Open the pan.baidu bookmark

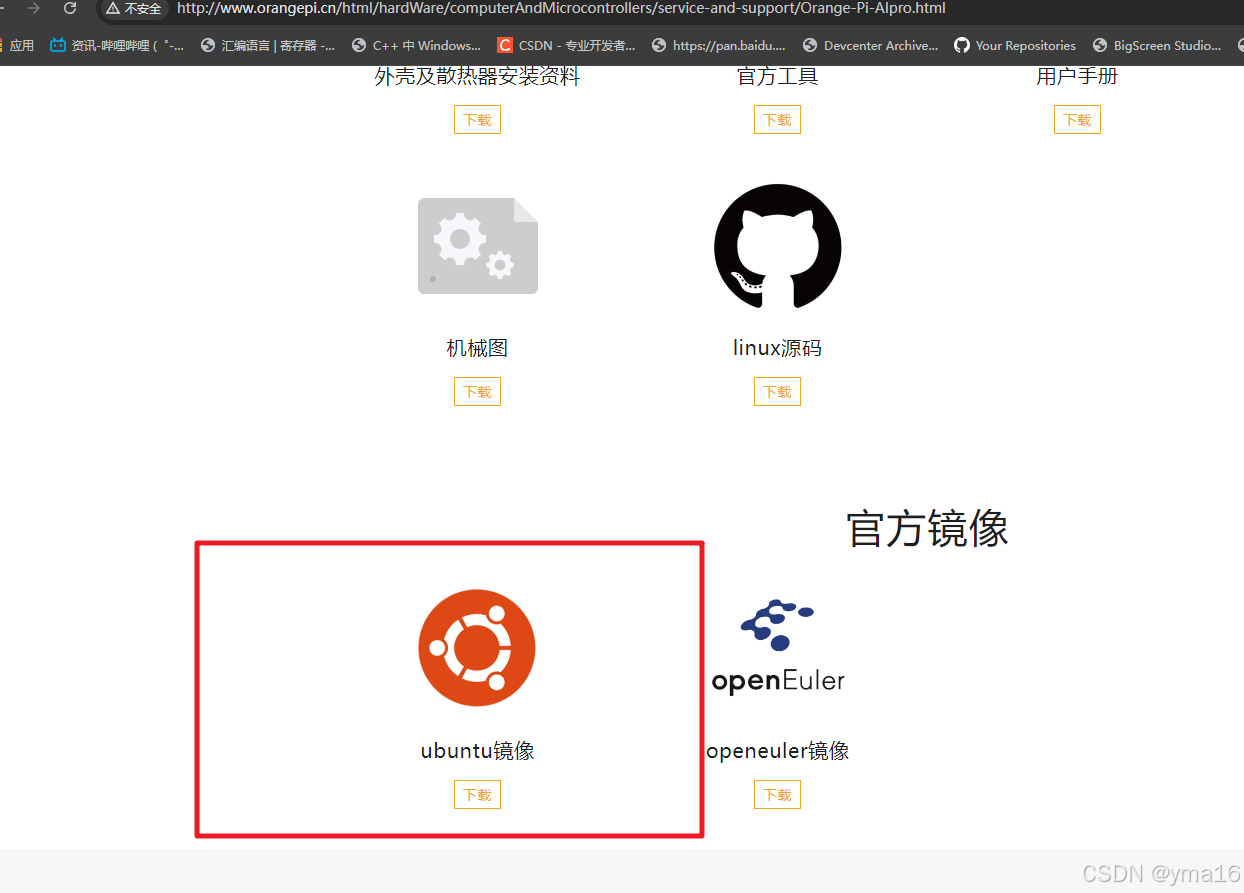click(x=718, y=45)
